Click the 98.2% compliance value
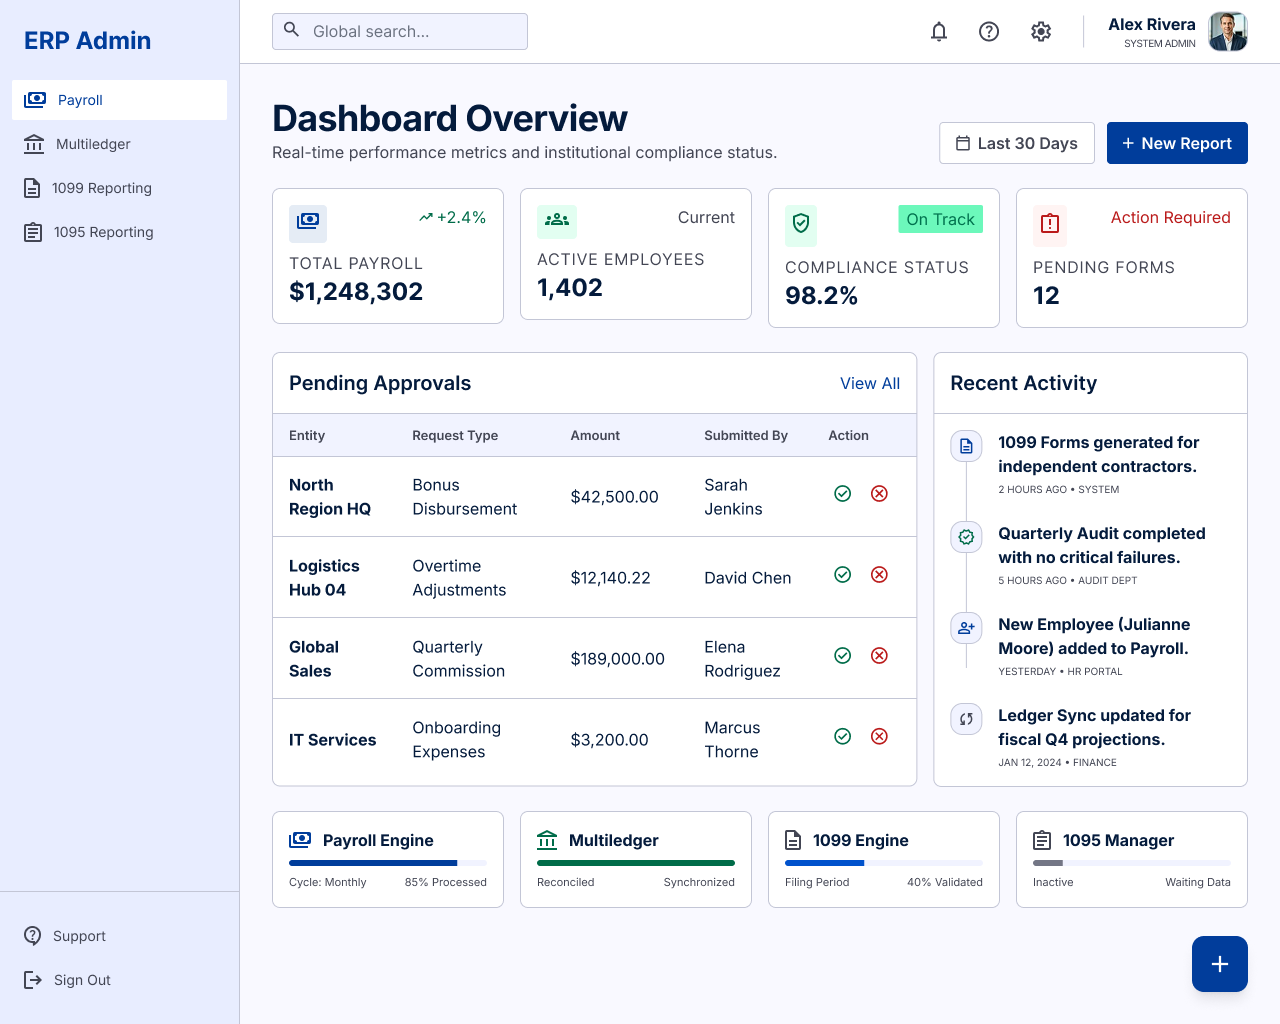The width and height of the screenshot is (1280, 1024). point(822,296)
